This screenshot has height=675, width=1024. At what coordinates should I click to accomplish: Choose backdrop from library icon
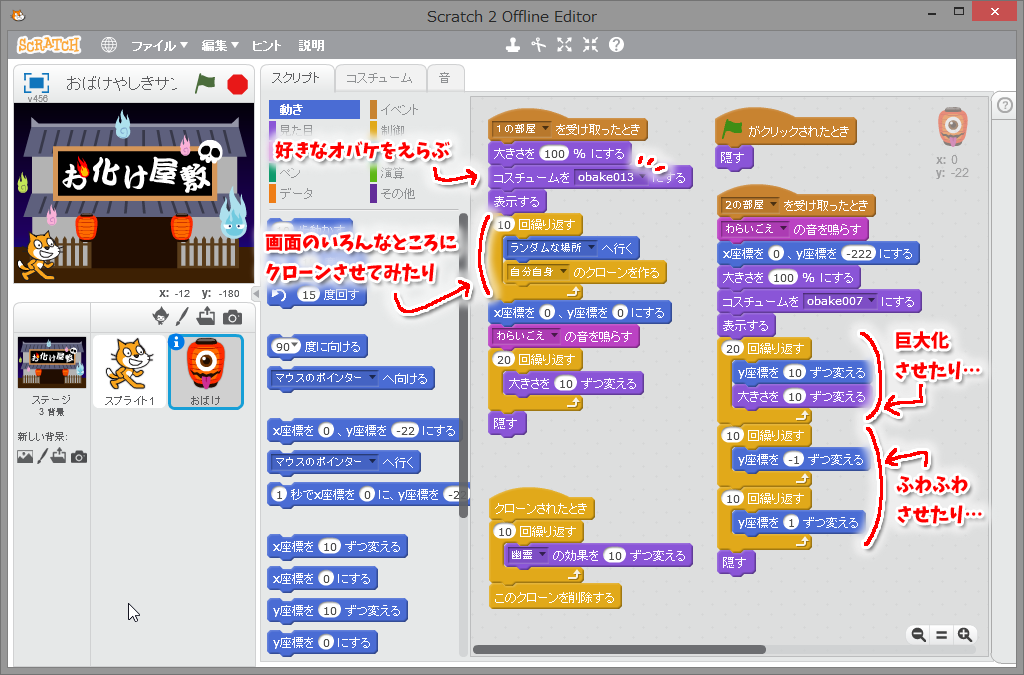click(25, 456)
